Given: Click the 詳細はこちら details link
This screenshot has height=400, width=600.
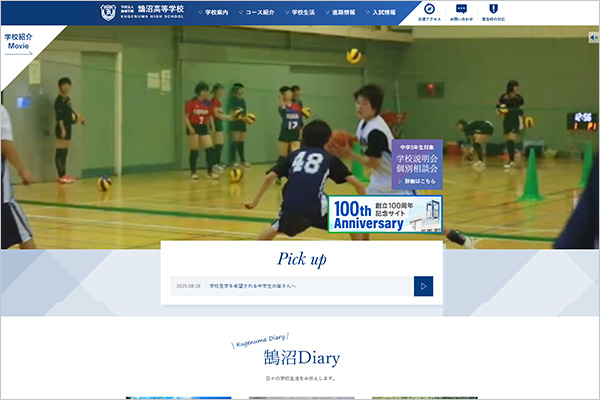Looking at the screenshot, I should [416, 182].
